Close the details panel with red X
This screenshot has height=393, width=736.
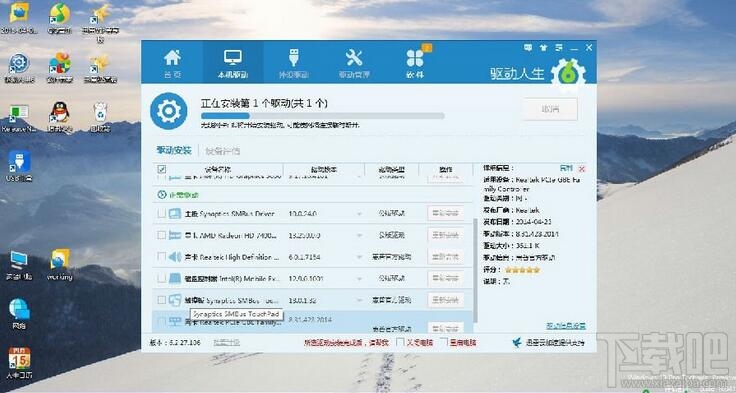582,169
